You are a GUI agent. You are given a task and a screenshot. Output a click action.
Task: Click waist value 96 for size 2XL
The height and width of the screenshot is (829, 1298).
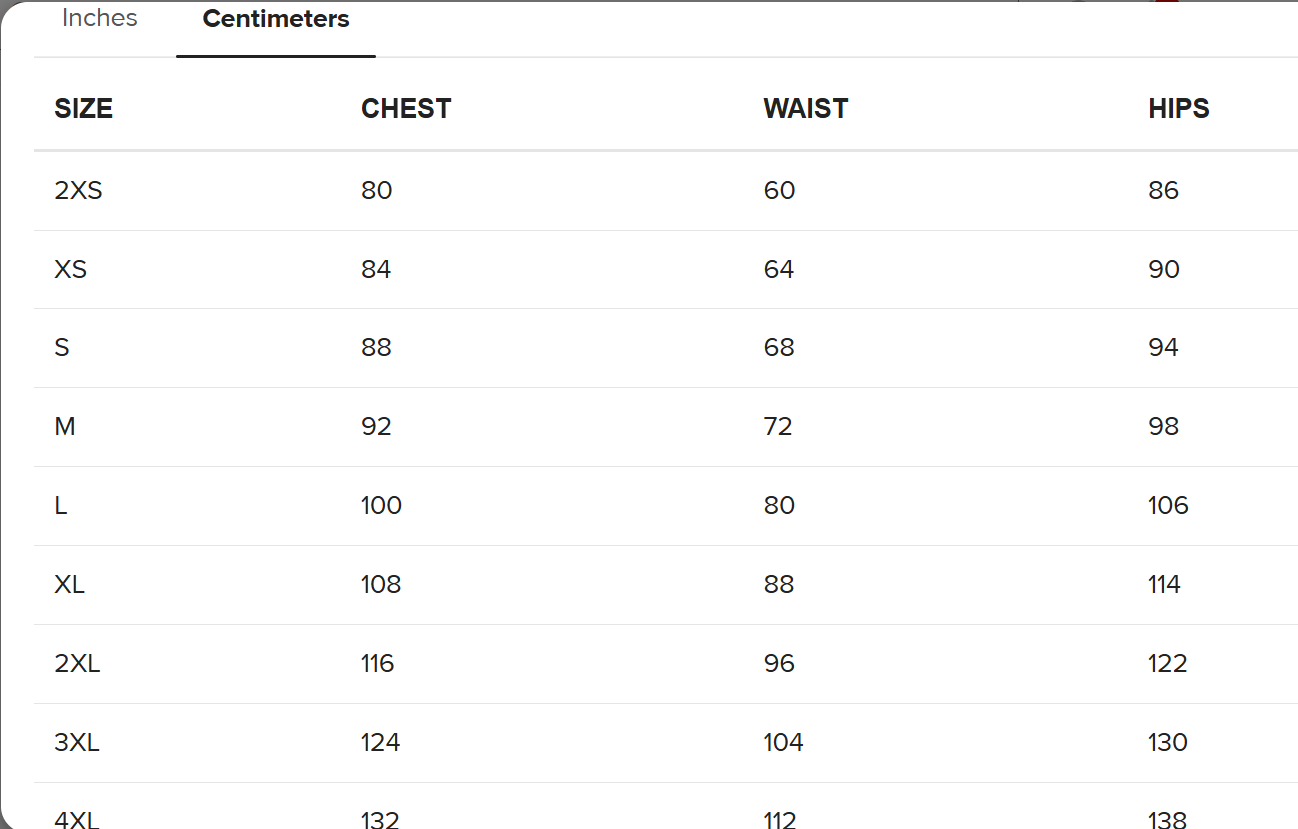pyautogui.click(x=779, y=663)
